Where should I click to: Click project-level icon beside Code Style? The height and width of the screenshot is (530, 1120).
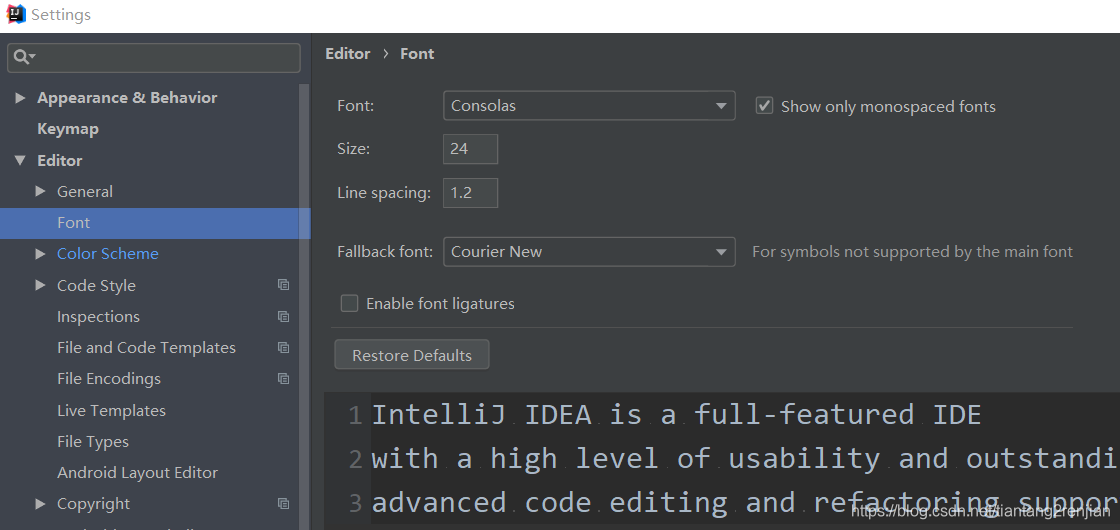284,284
